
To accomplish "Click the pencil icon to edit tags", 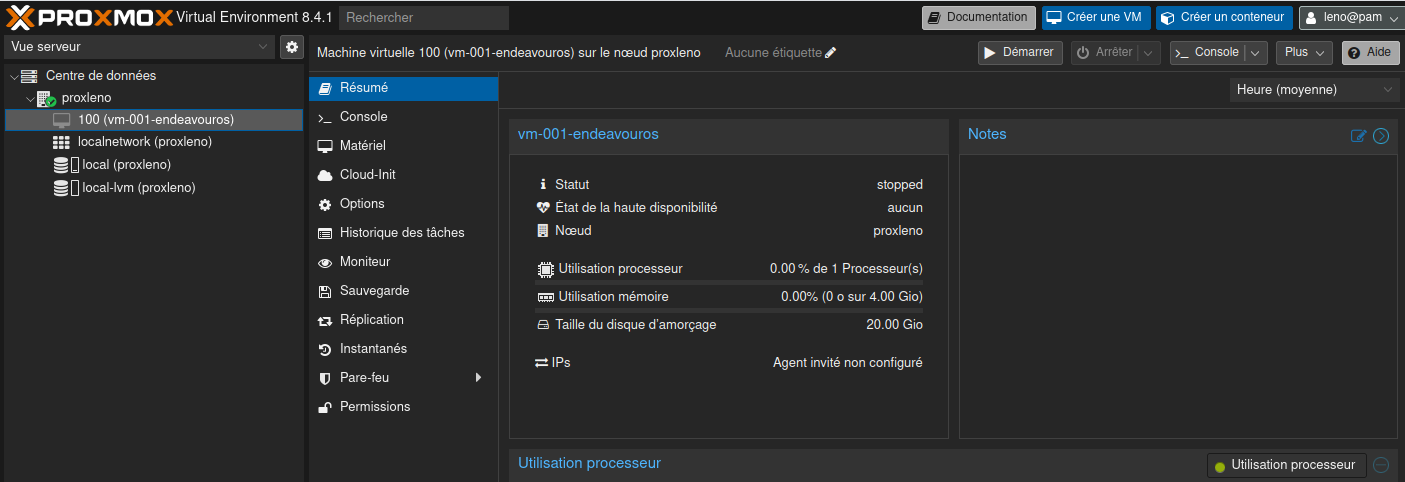I will pyautogui.click(x=831, y=53).
